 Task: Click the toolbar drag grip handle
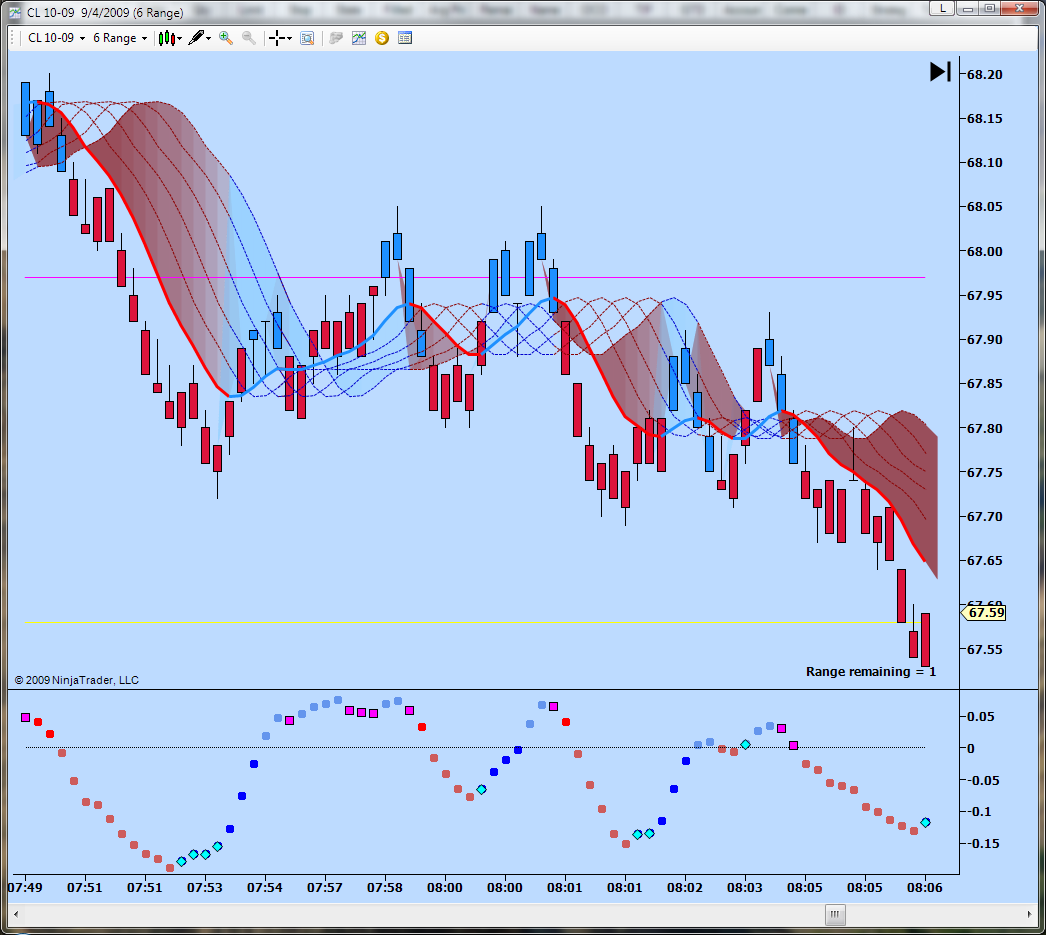pyautogui.click(x=13, y=38)
